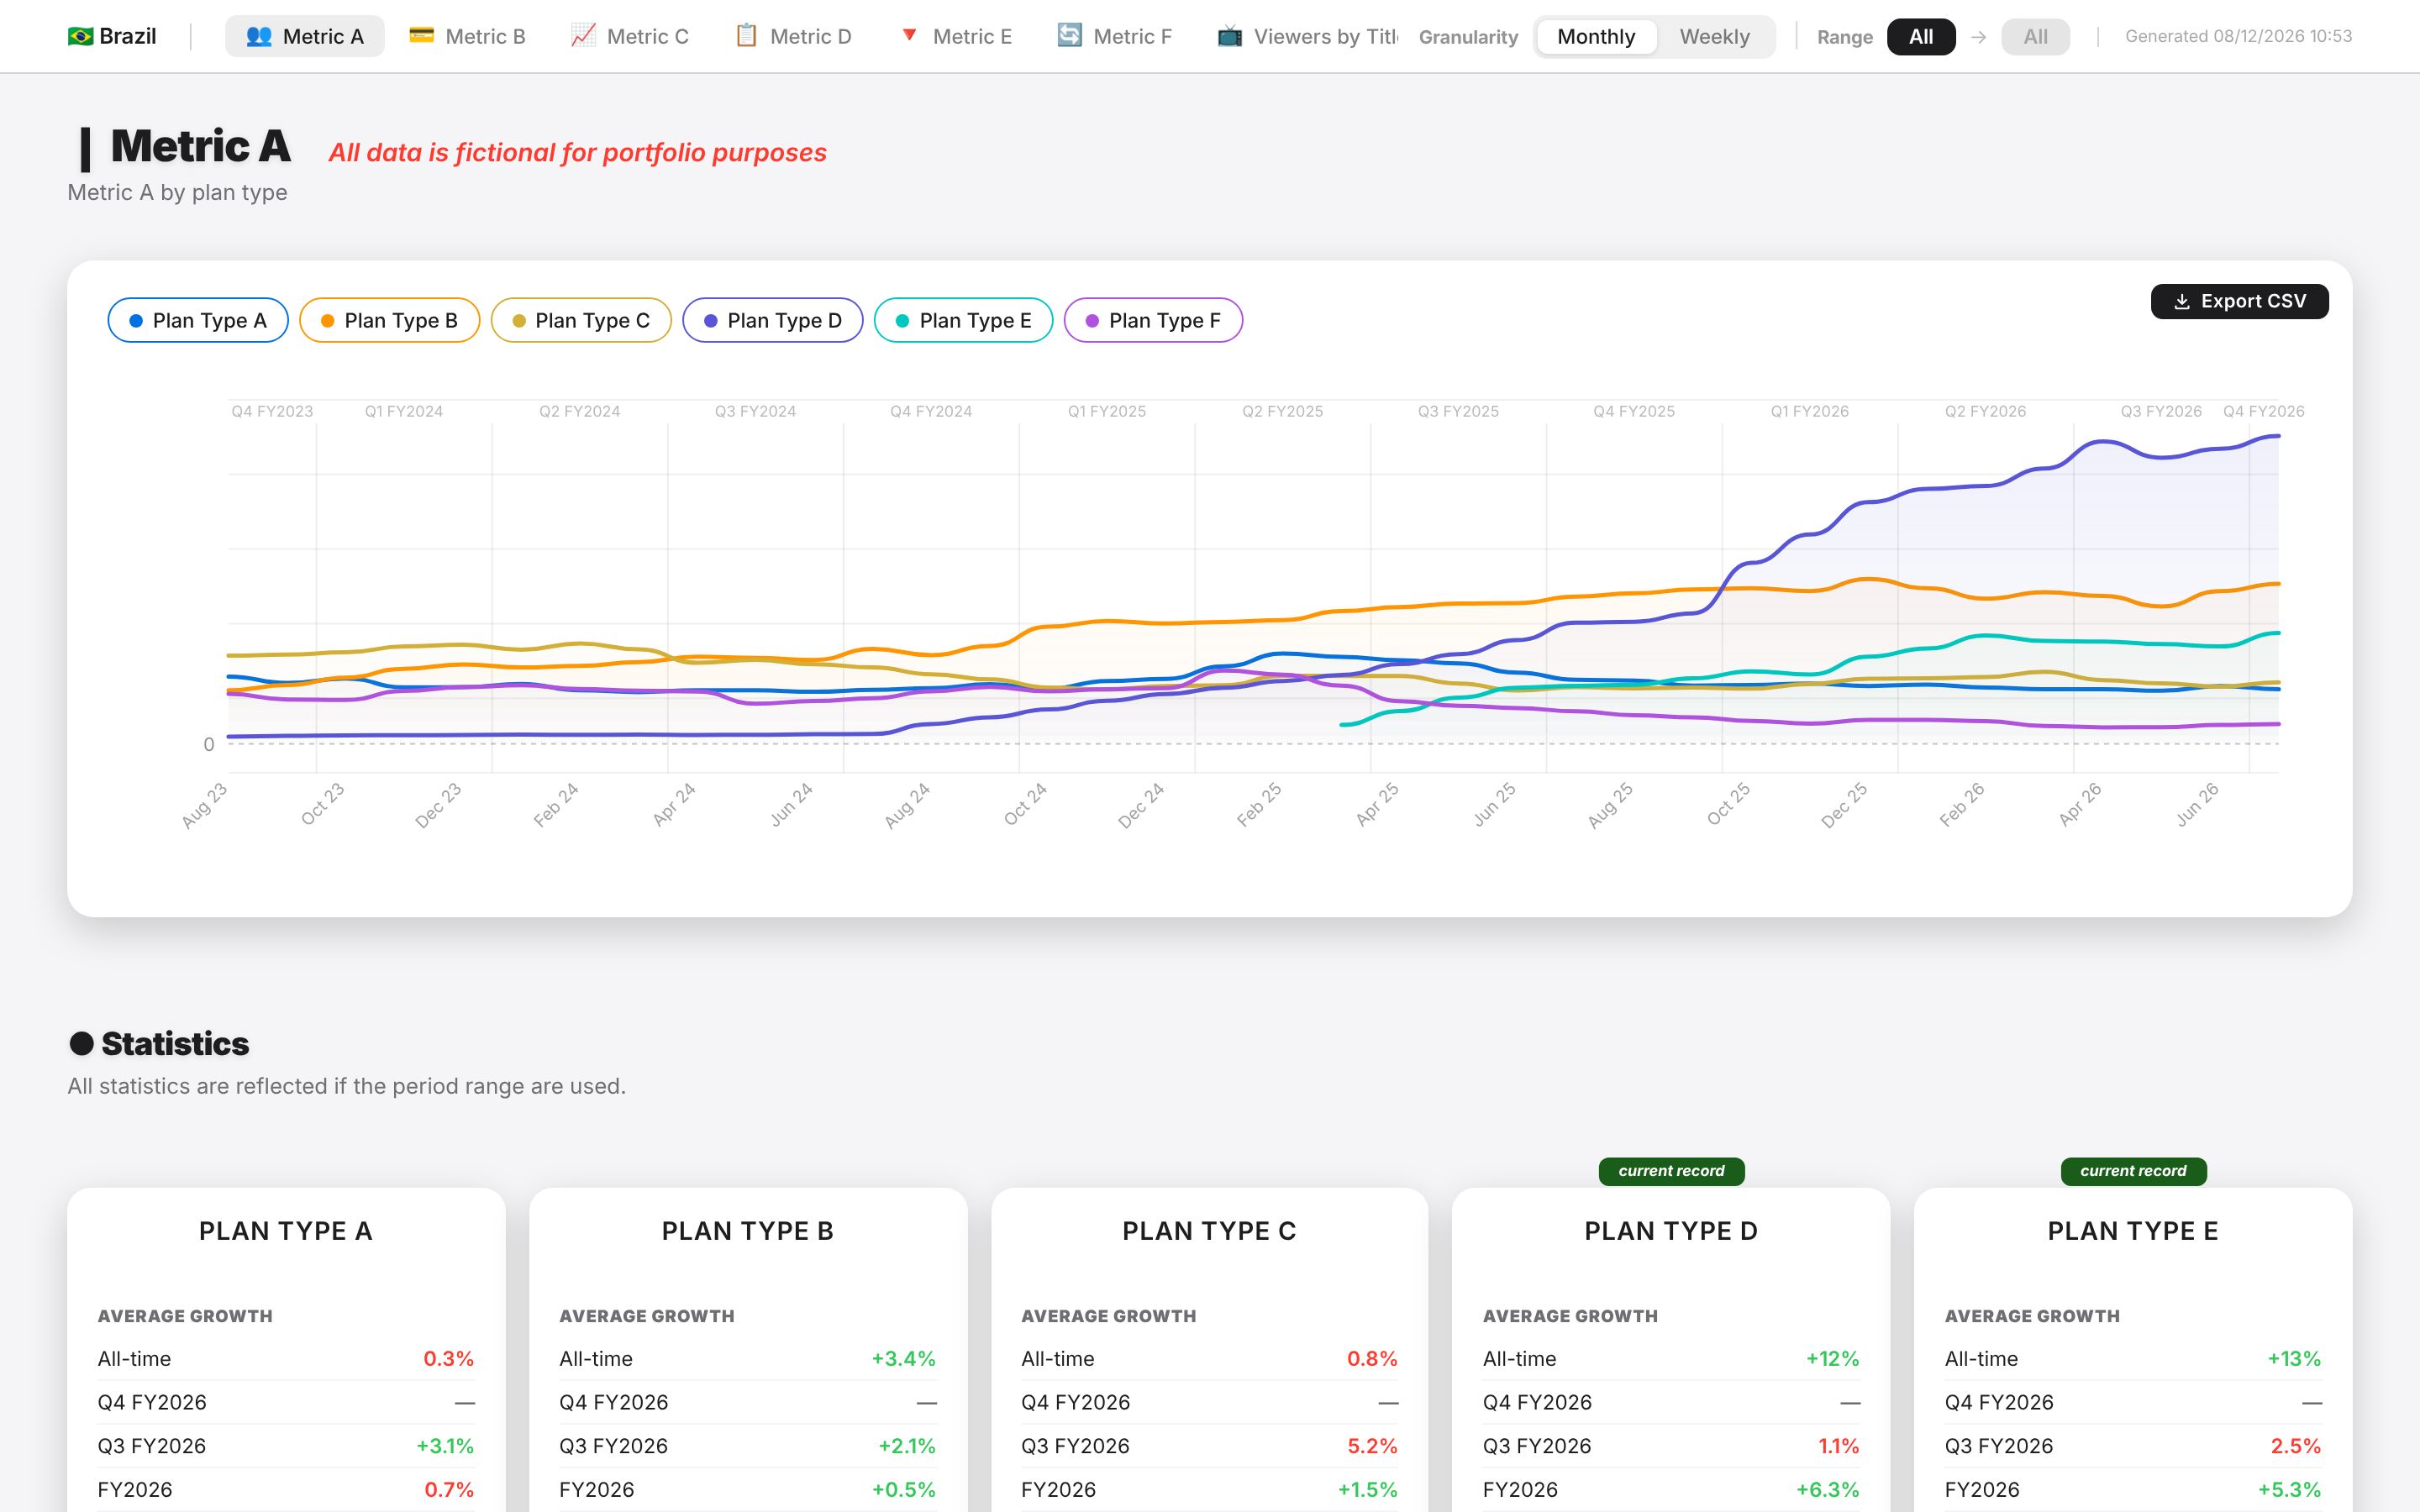Toggle Plan Type B series in legend
The width and height of the screenshot is (2420, 1512).
point(389,320)
